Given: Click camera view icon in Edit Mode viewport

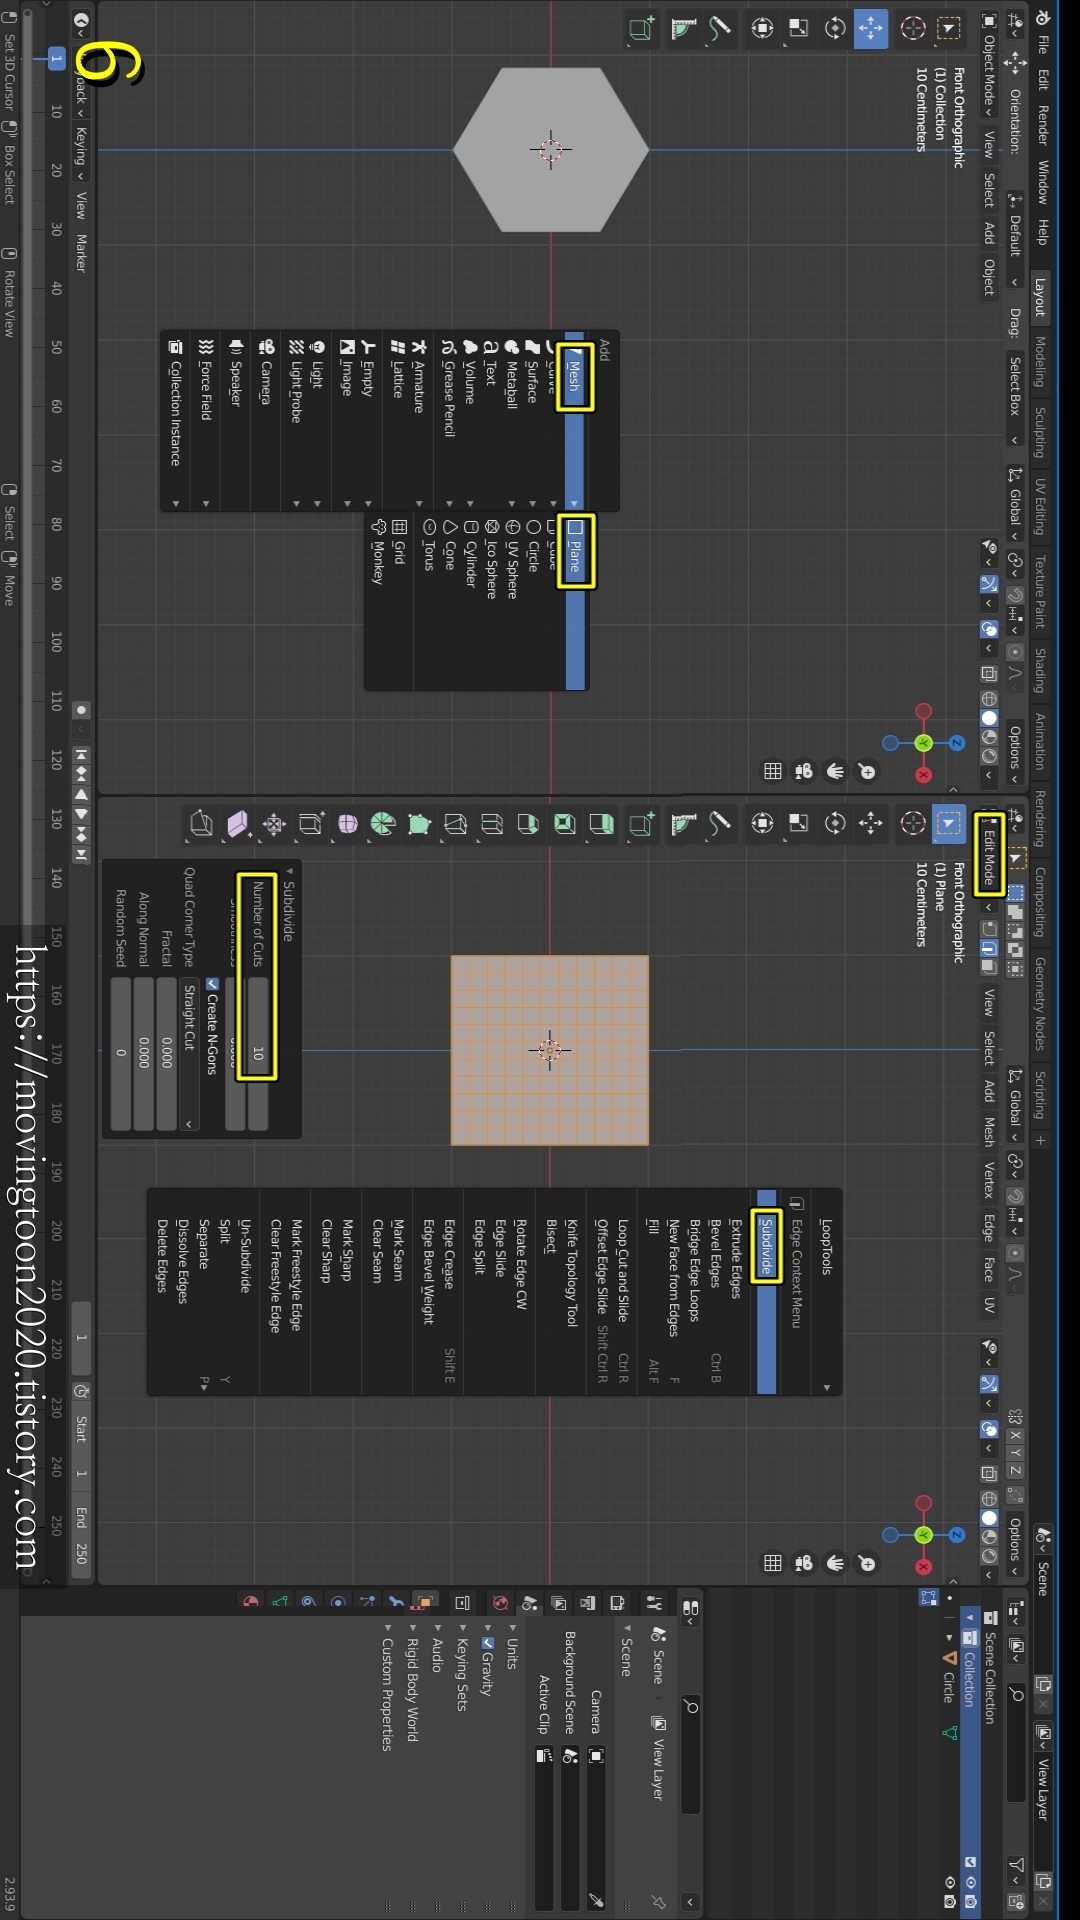Looking at the screenshot, I should [x=804, y=1563].
